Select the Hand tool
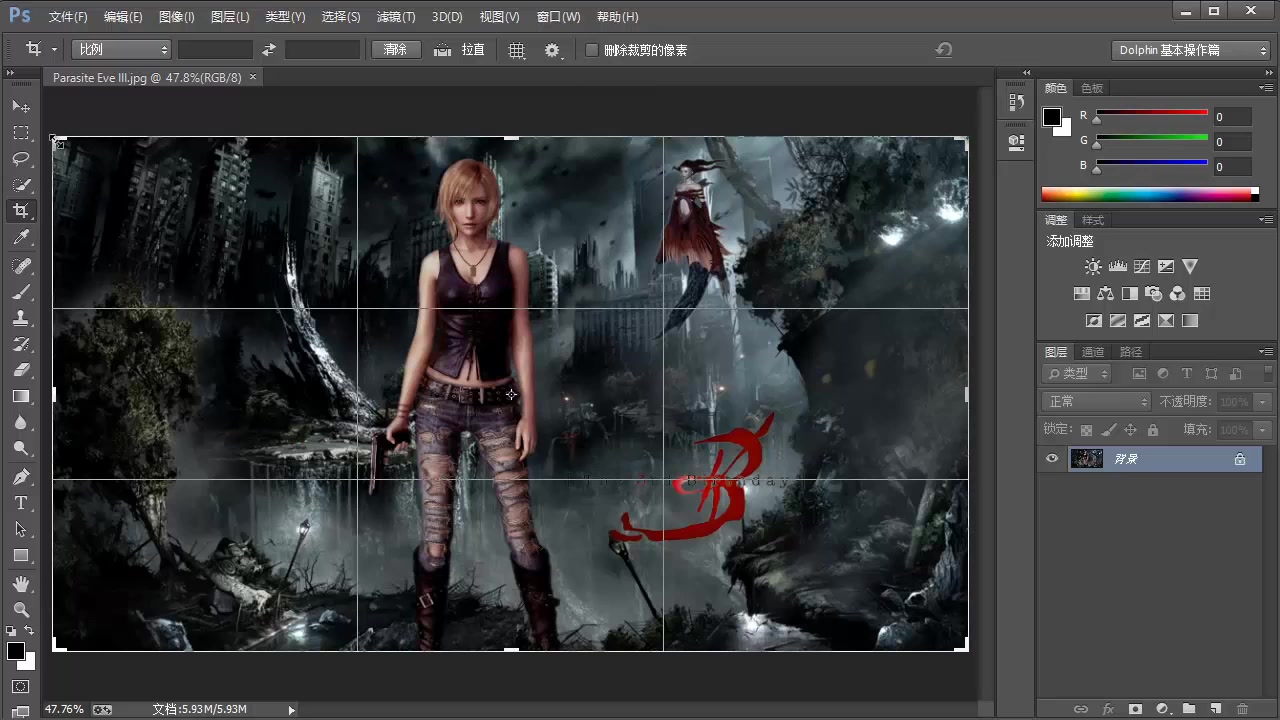 pos(20,583)
